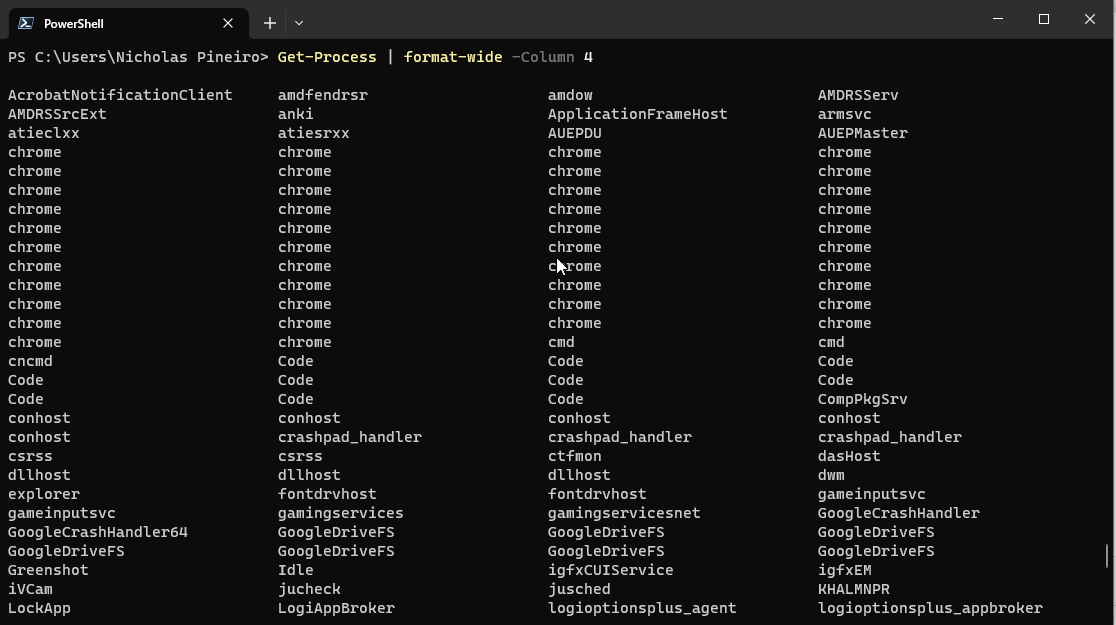This screenshot has height=625, width=1116.
Task: Click the ctfmon row's csrss entry in second column
Action: click(300, 456)
